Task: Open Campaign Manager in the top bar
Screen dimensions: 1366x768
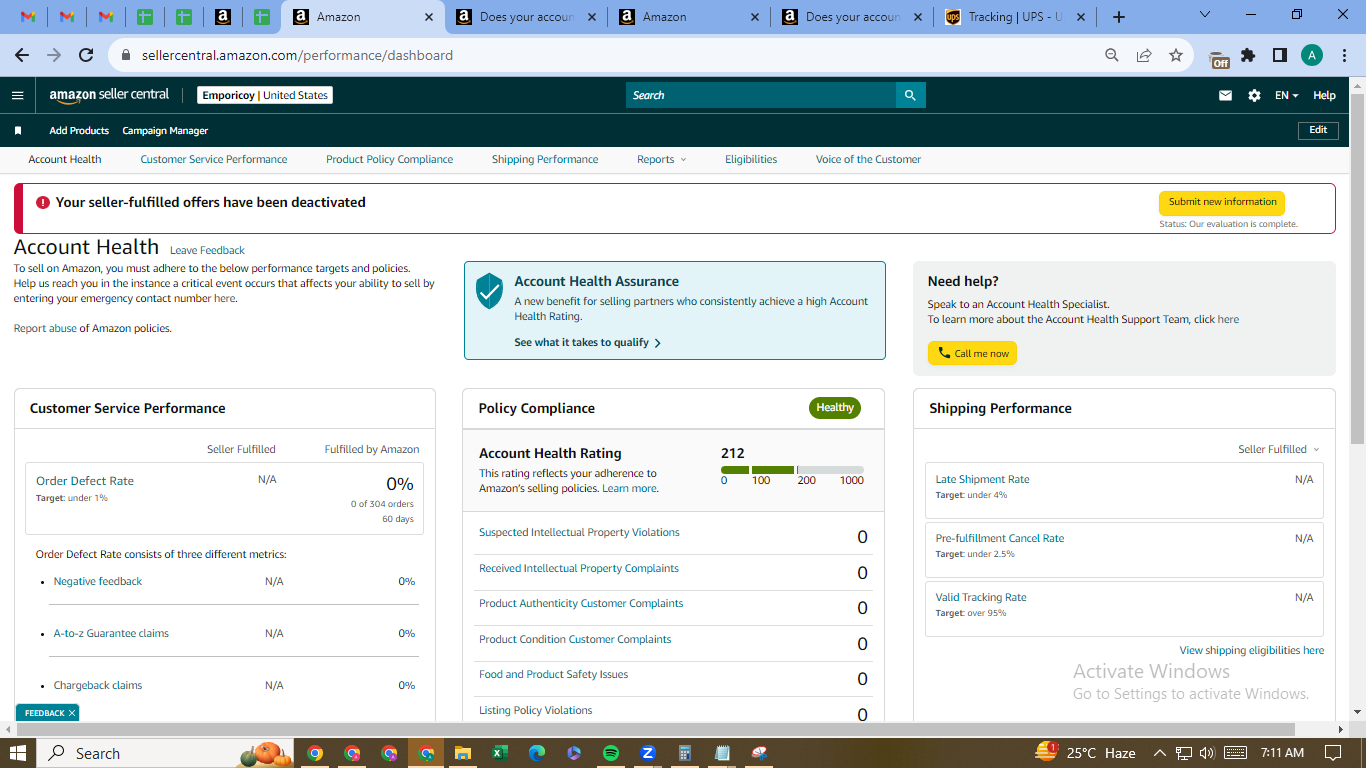Action: (165, 131)
